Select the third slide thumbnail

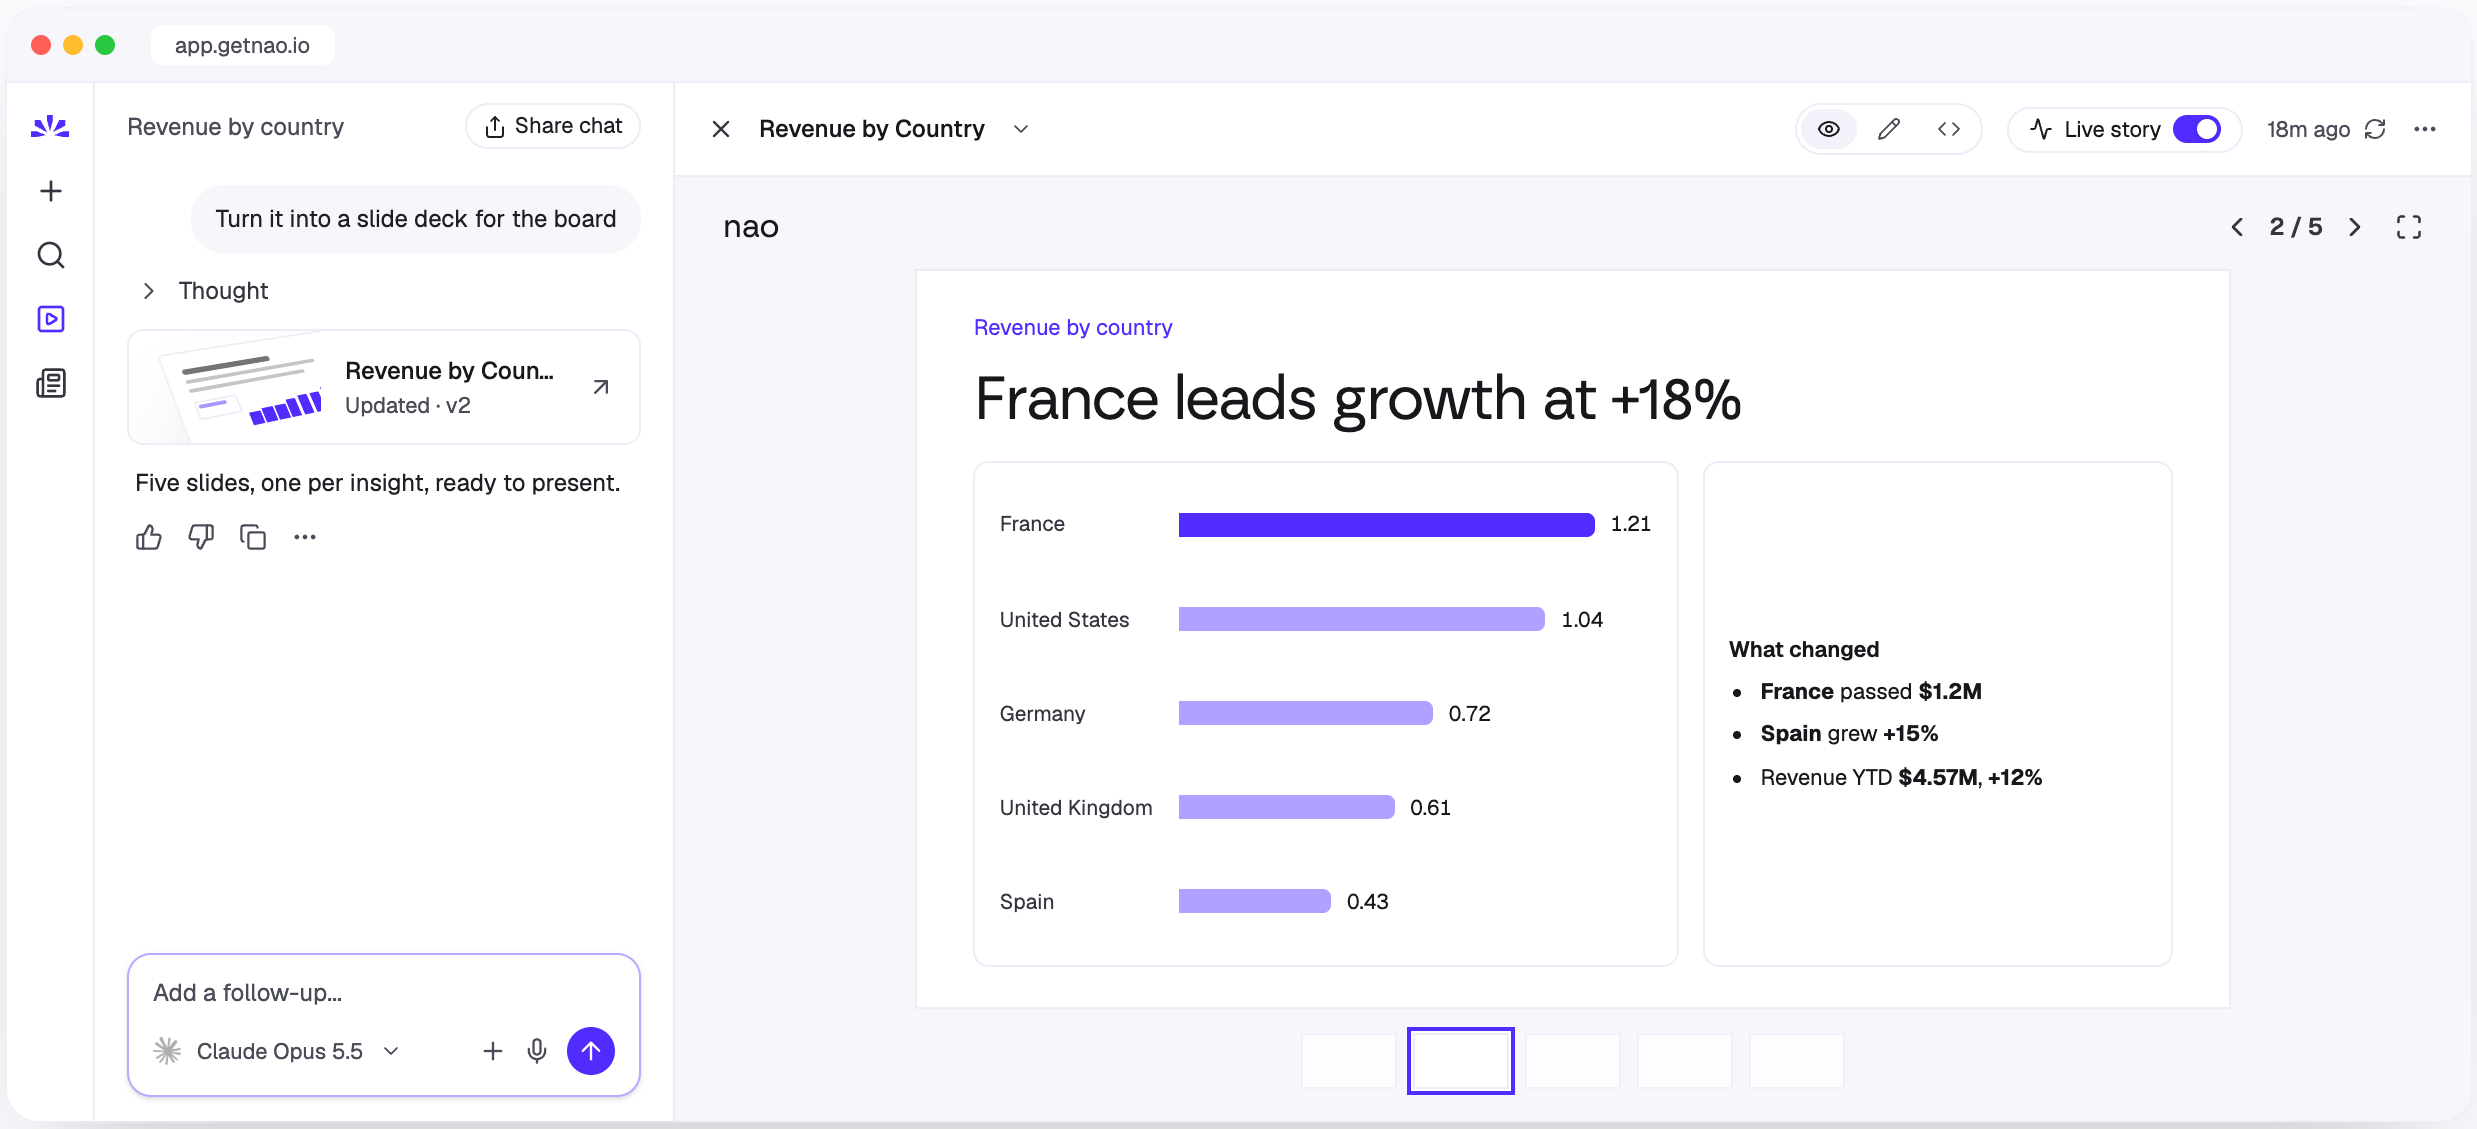[1573, 1061]
